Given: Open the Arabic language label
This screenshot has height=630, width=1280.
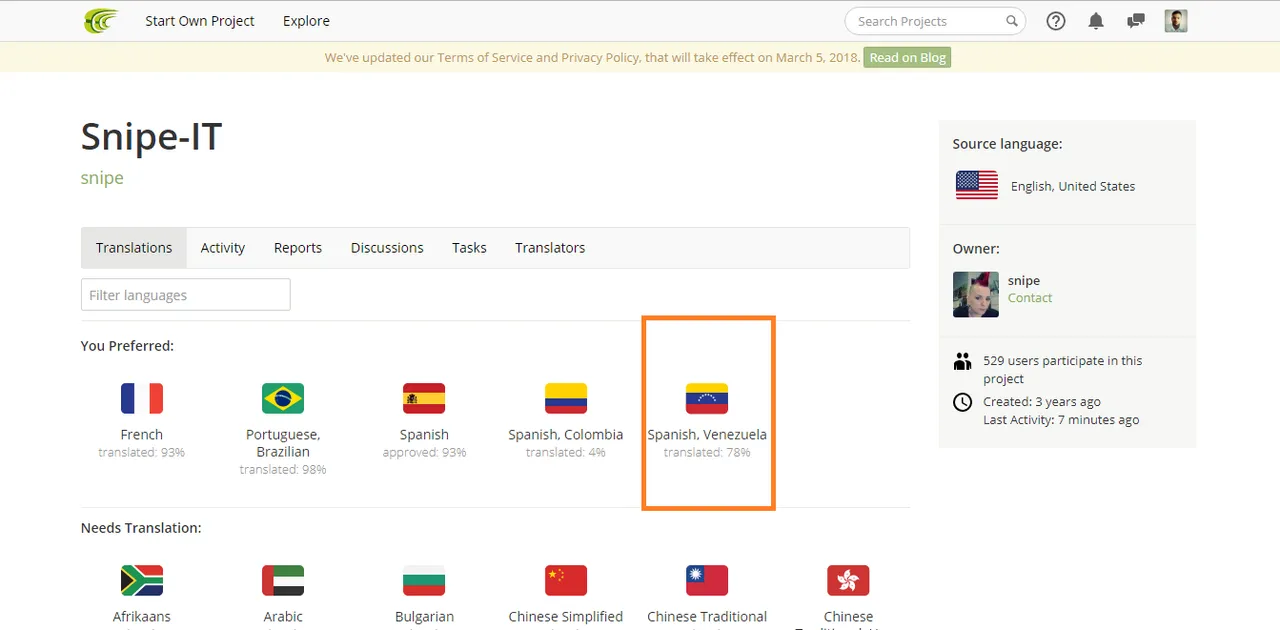Looking at the screenshot, I should (283, 617).
